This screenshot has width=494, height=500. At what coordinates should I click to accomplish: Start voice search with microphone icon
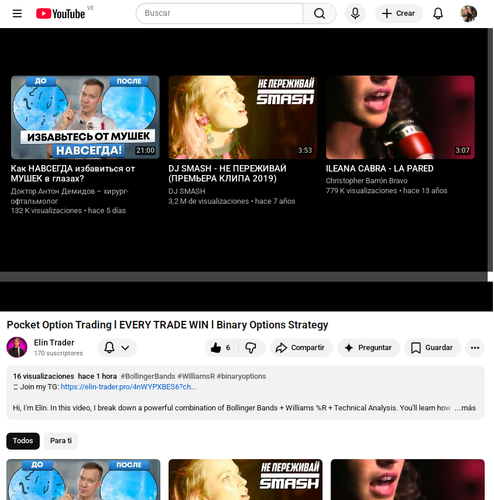pyautogui.click(x=355, y=13)
